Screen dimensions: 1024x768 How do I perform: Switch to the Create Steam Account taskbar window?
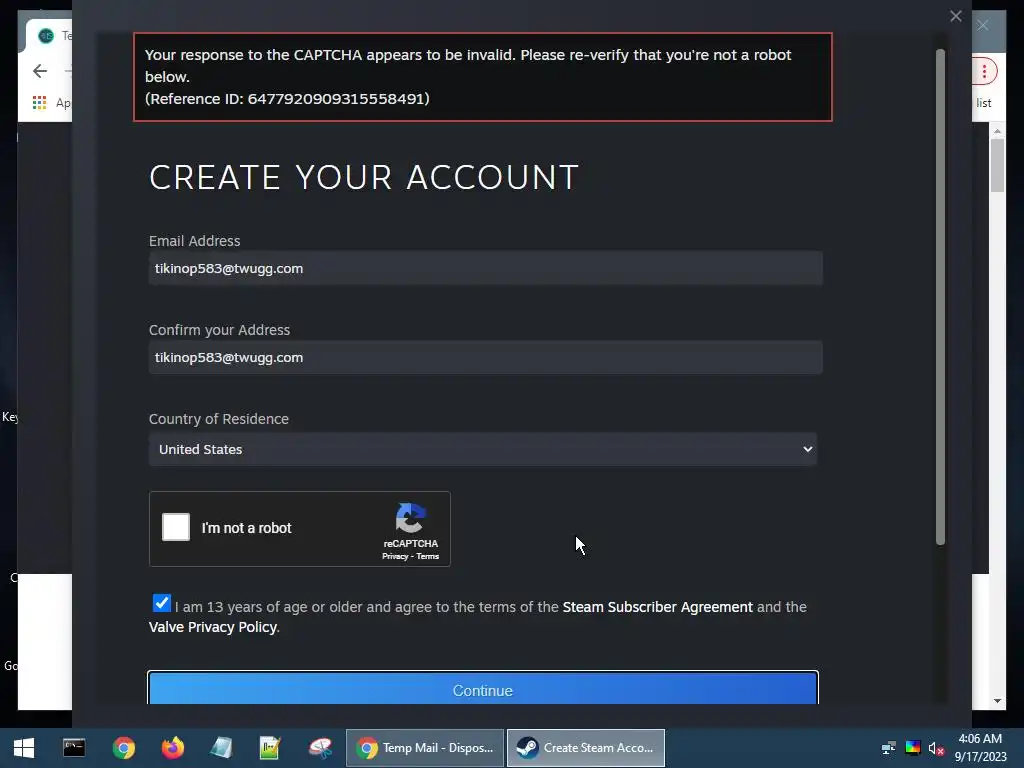coord(586,748)
